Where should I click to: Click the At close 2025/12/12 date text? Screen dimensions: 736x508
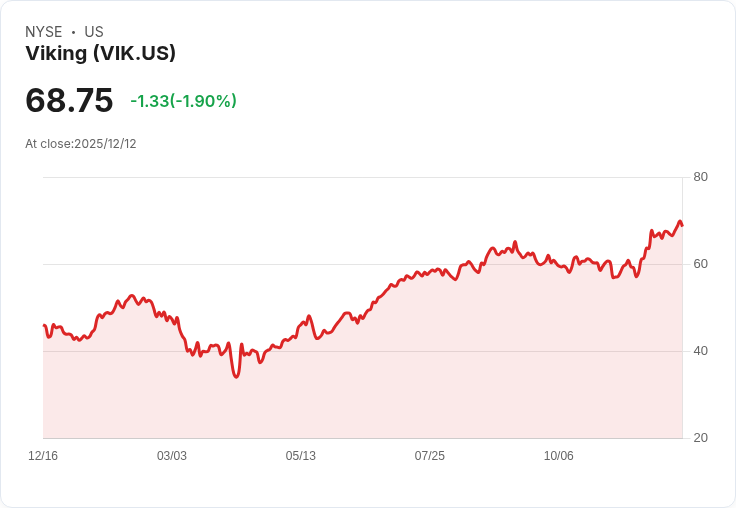pyautogui.click(x=81, y=144)
